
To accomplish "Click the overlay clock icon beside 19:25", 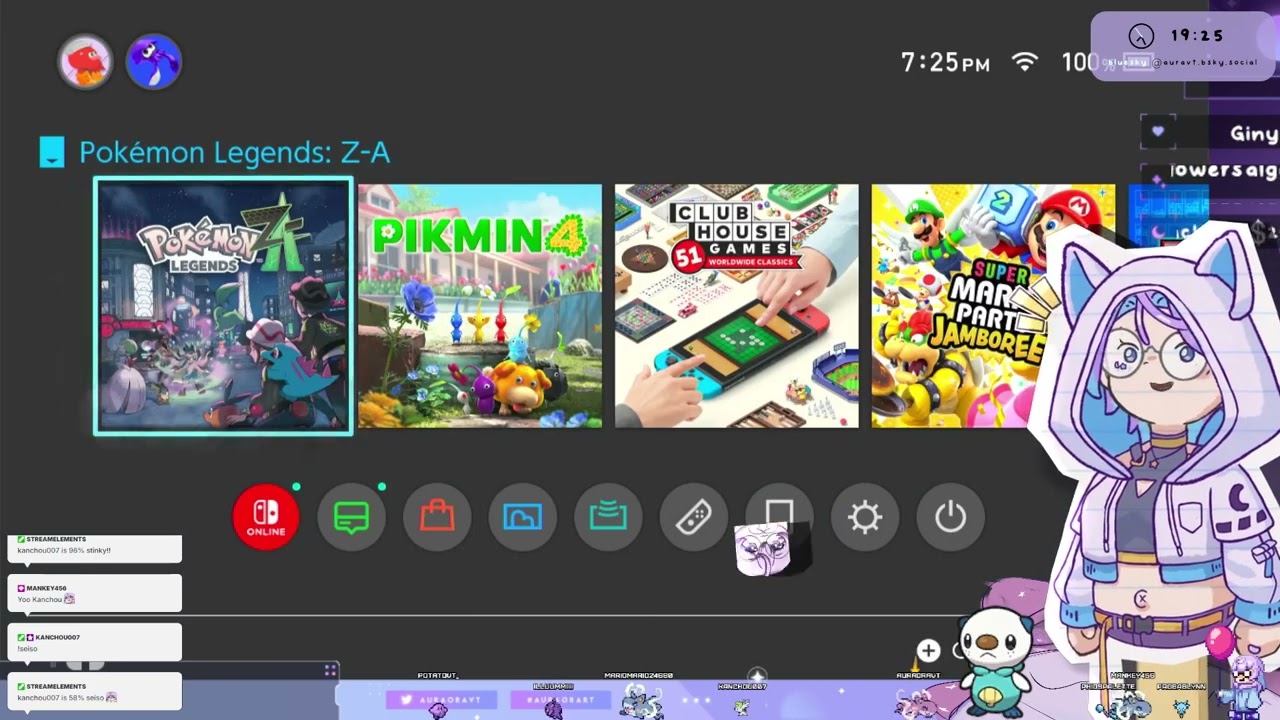I will tap(1141, 36).
